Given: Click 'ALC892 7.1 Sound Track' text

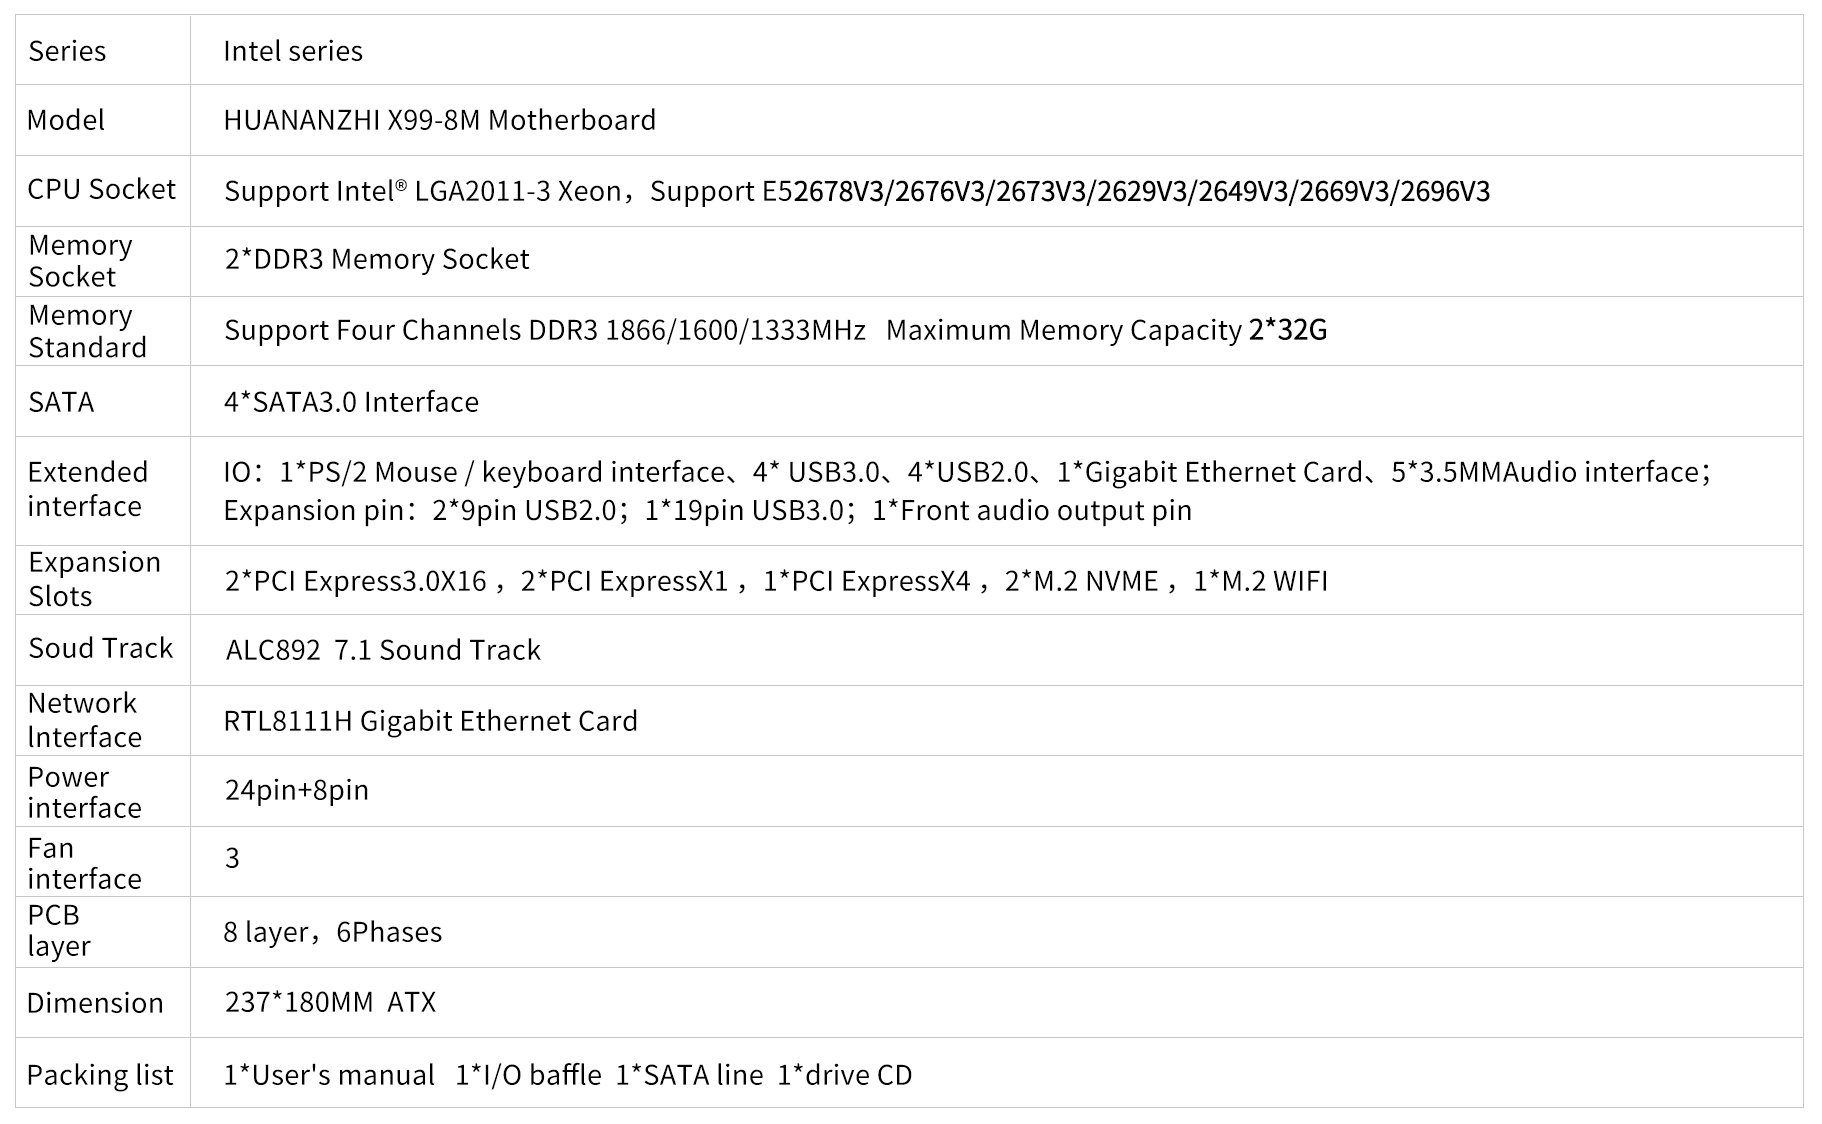Looking at the screenshot, I should 383,650.
